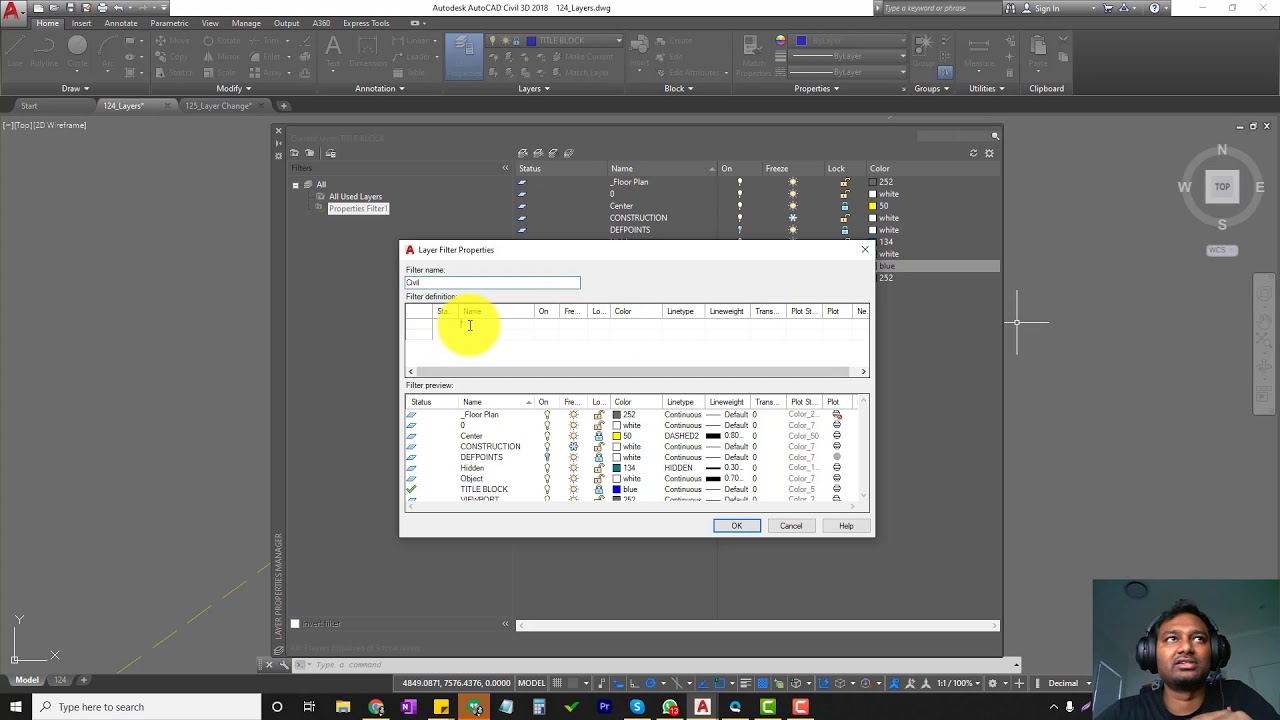Viewport: 1280px width, 720px height.
Task: Open Layer States Manager icon
Action: pyautogui.click(x=330, y=153)
